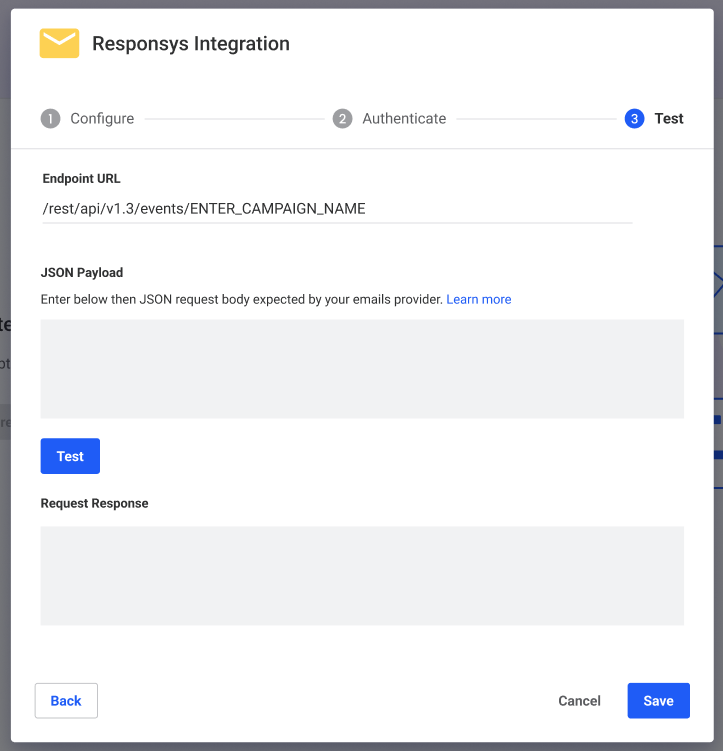Click the step 2 circle icon

[x=342, y=119]
